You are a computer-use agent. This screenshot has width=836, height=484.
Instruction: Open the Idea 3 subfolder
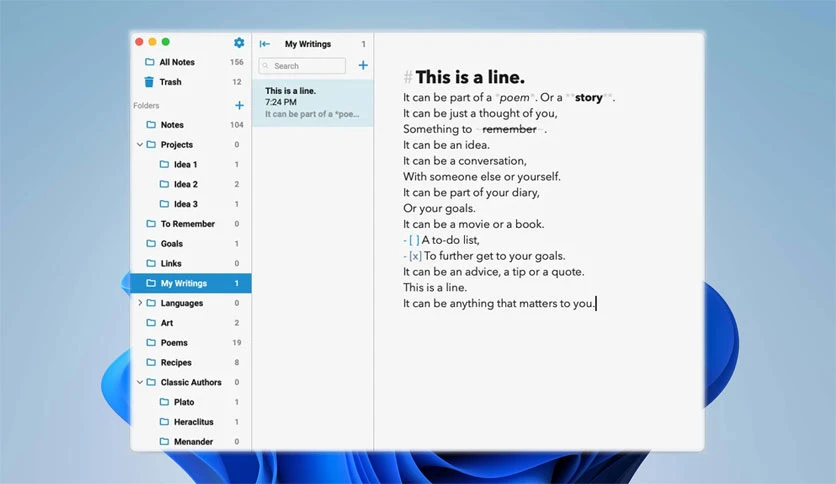[x=191, y=204]
